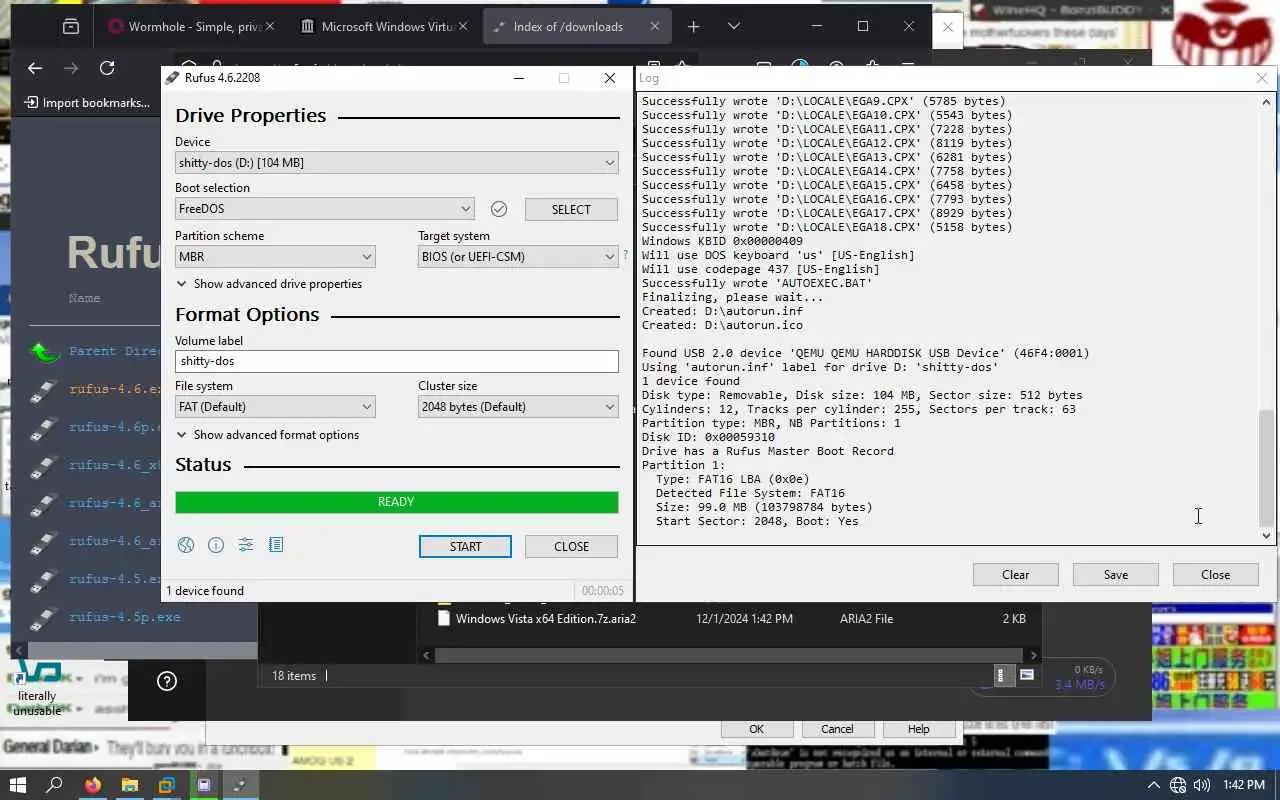Click the SELECT button in Rufus

coord(571,209)
